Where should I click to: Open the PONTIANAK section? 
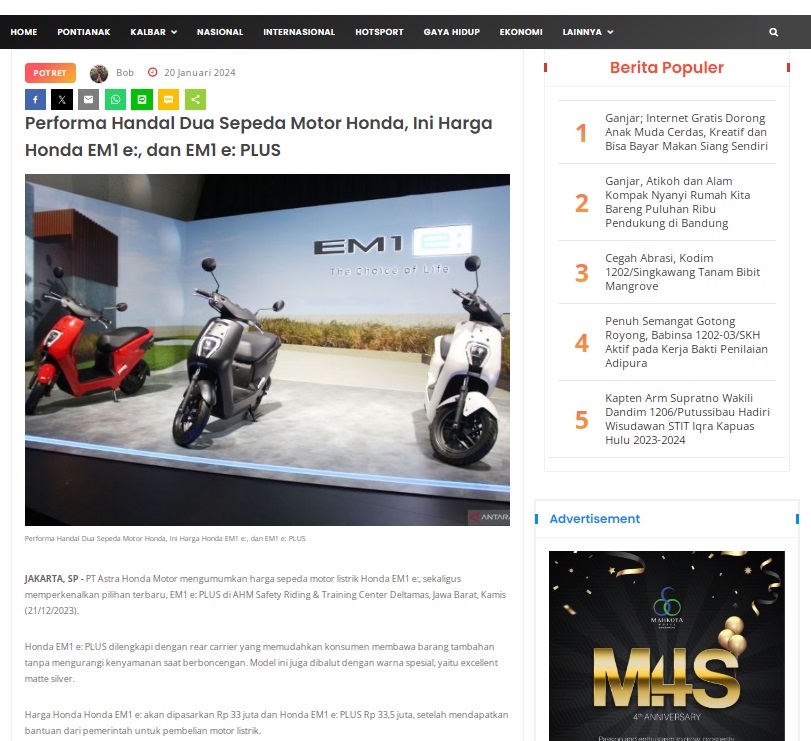coord(84,32)
